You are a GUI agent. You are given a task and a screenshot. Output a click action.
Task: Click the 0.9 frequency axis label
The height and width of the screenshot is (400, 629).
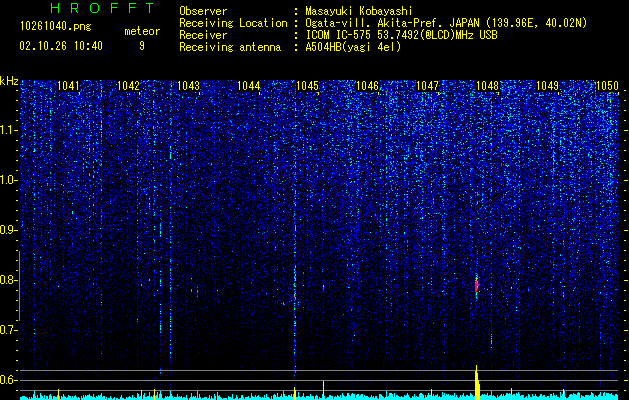[x=8, y=230]
